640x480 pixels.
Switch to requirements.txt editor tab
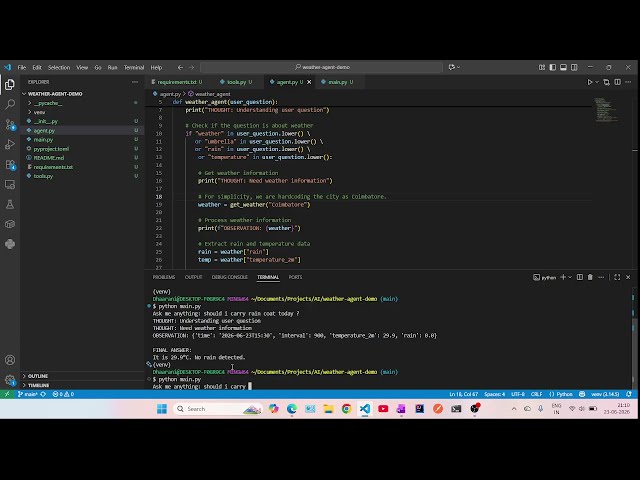tap(177, 82)
